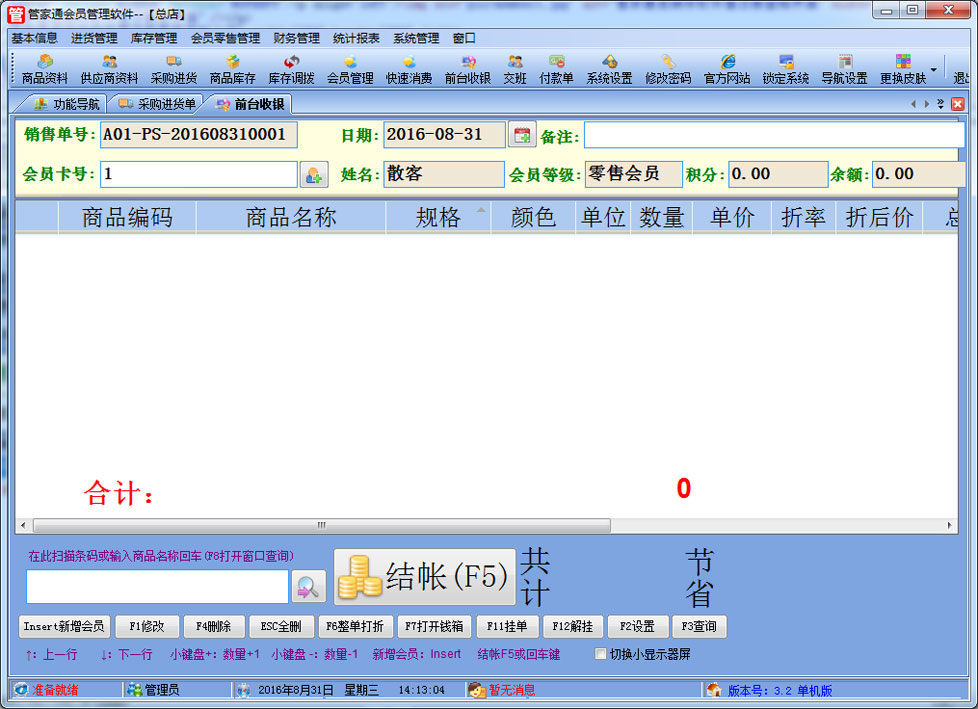Open 官方网站 toolbar shortcut

(727, 69)
